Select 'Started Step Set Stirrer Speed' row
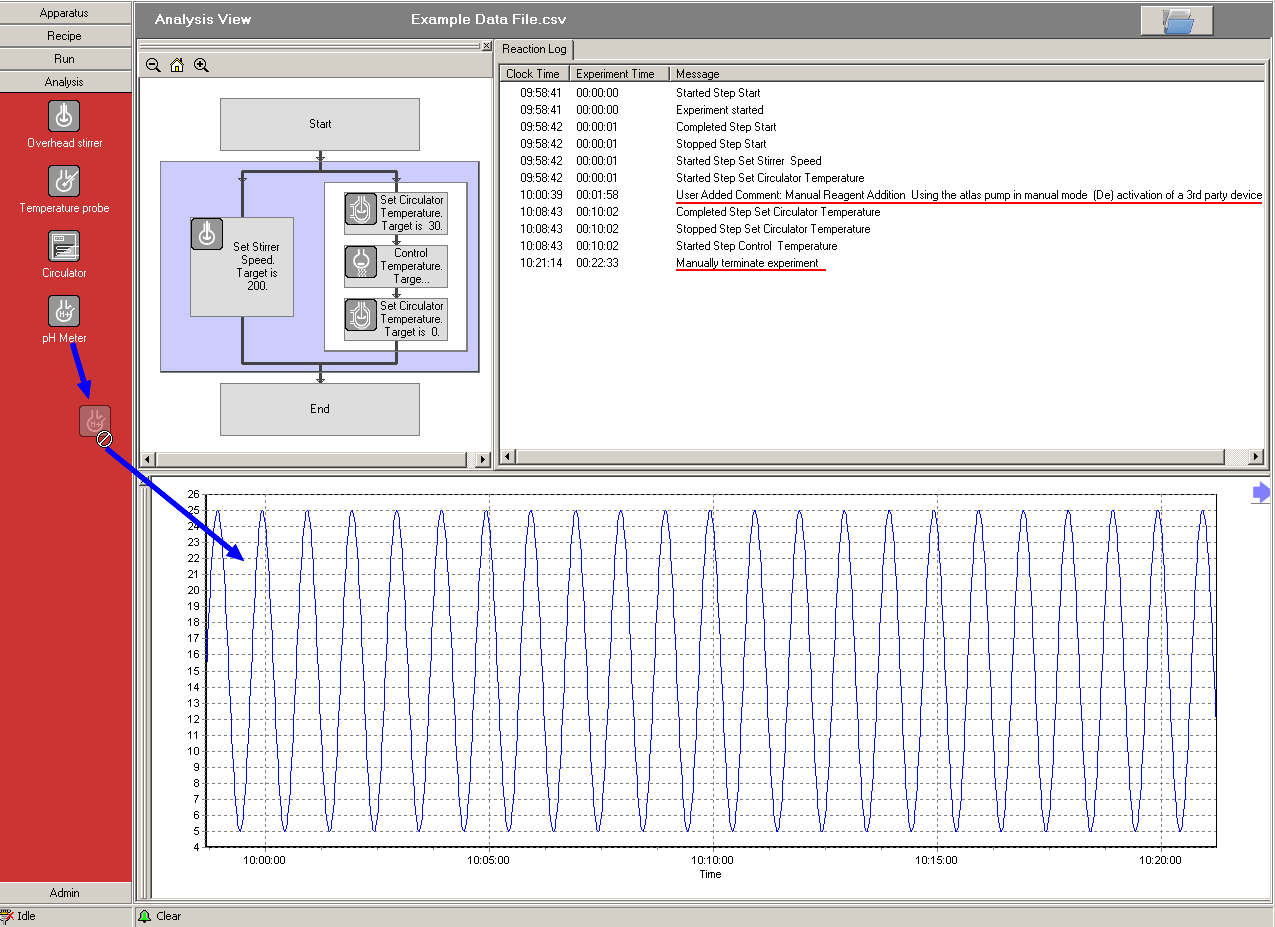The height and width of the screenshot is (927, 1275). [882, 161]
